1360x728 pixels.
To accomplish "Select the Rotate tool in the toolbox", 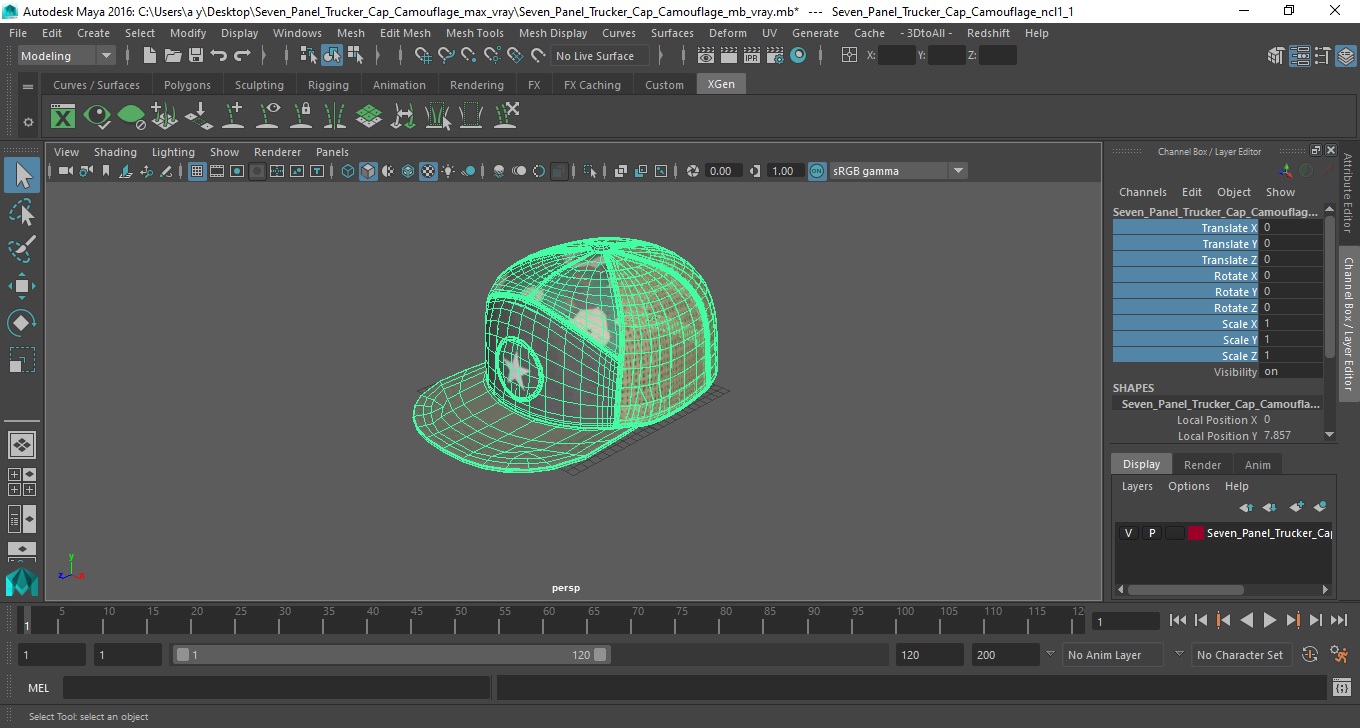I will click(x=22, y=323).
